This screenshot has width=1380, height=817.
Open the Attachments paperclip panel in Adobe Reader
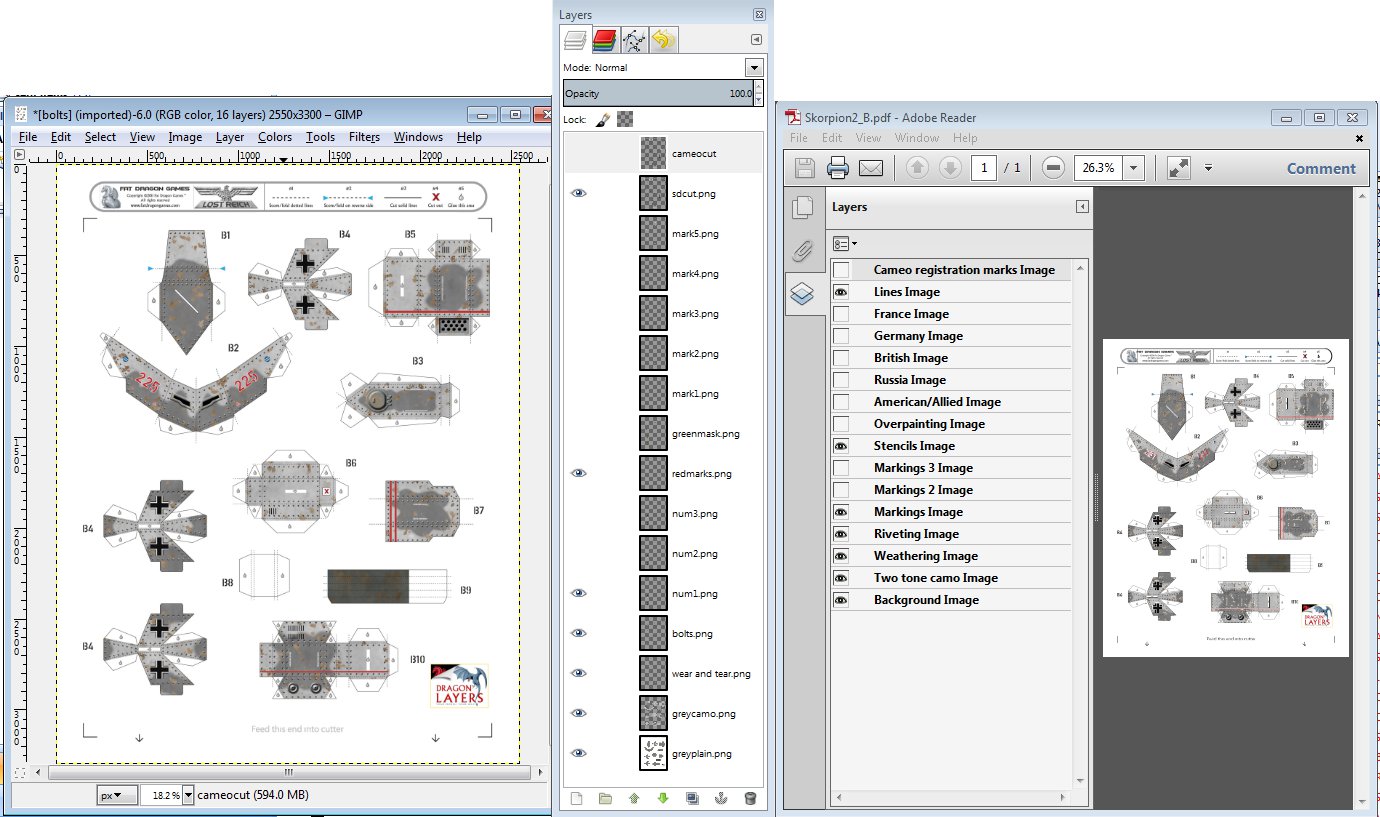(802, 250)
